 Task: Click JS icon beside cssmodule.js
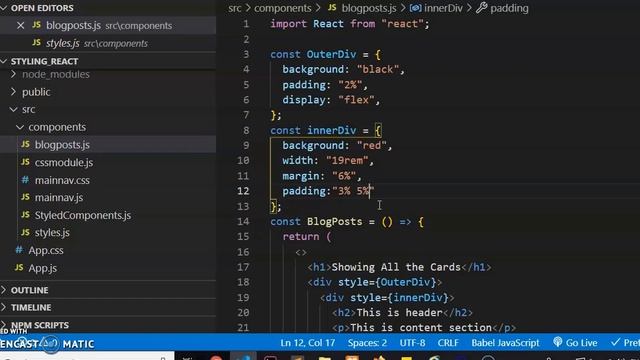click(25, 162)
